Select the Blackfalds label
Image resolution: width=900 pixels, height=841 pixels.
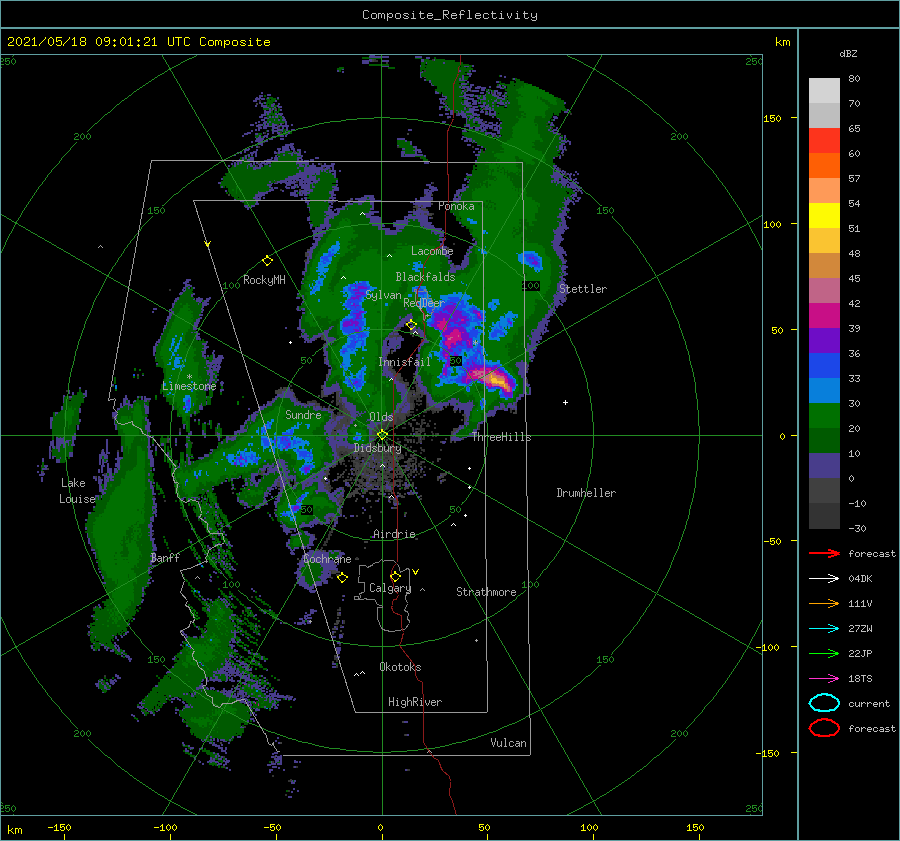click(425, 277)
